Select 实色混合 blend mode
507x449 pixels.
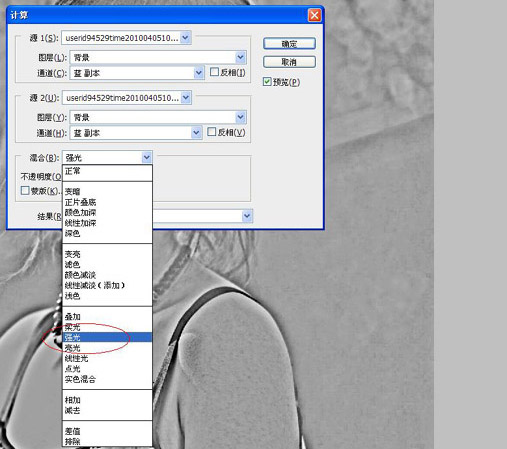point(80,379)
